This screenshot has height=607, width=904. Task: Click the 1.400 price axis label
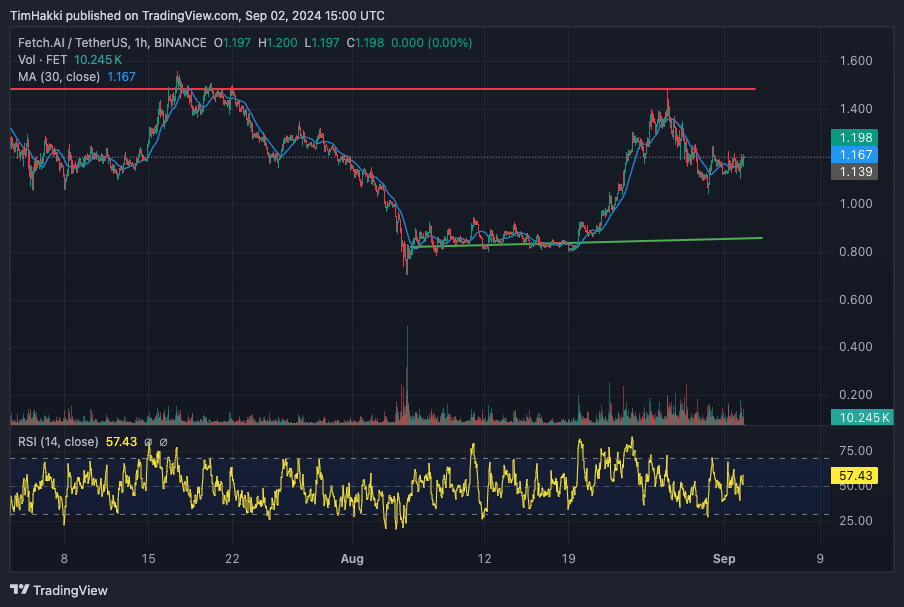(x=856, y=109)
